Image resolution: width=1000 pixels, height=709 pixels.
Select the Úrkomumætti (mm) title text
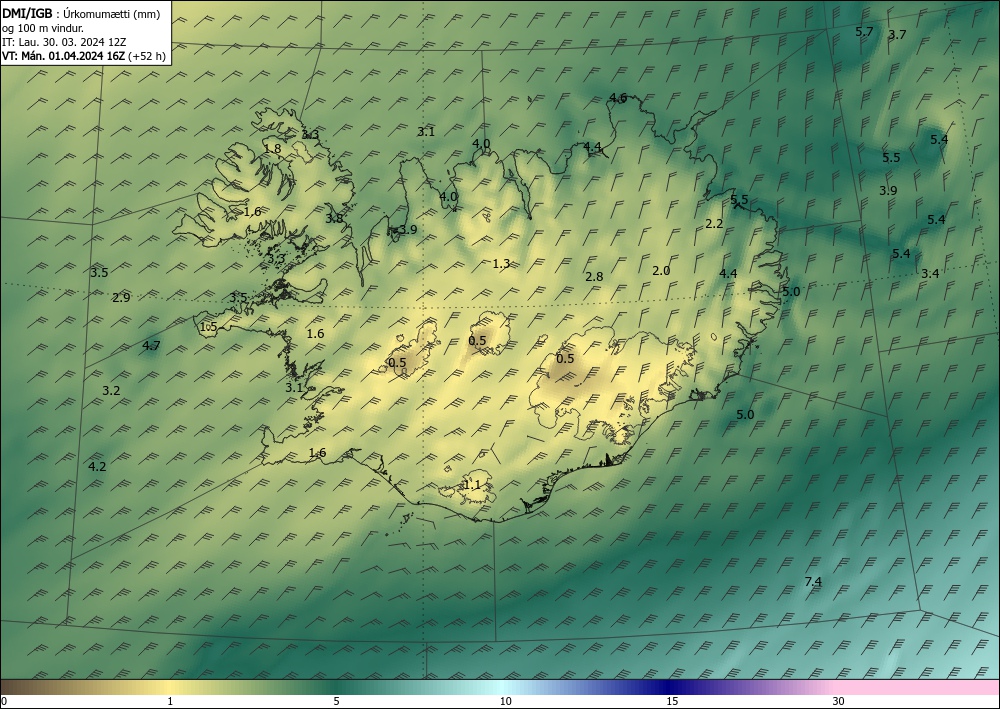click(112, 13)
